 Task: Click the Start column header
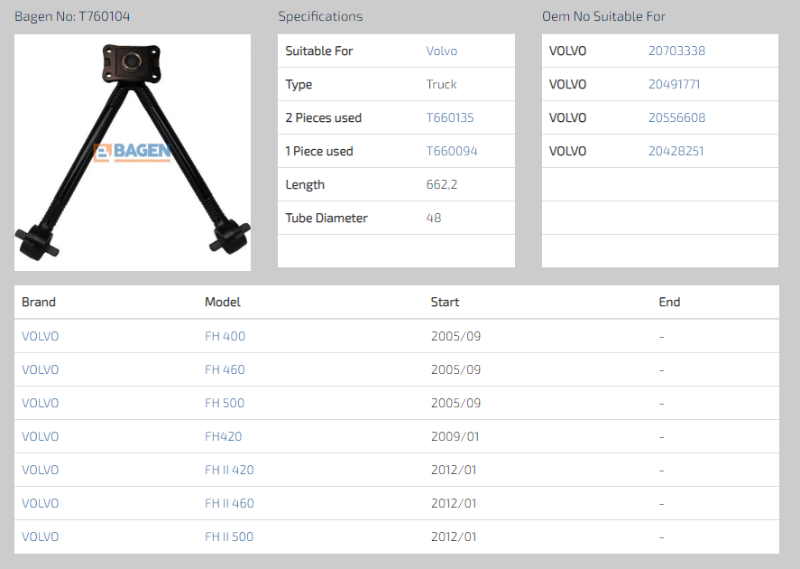(x=445, y=302)
